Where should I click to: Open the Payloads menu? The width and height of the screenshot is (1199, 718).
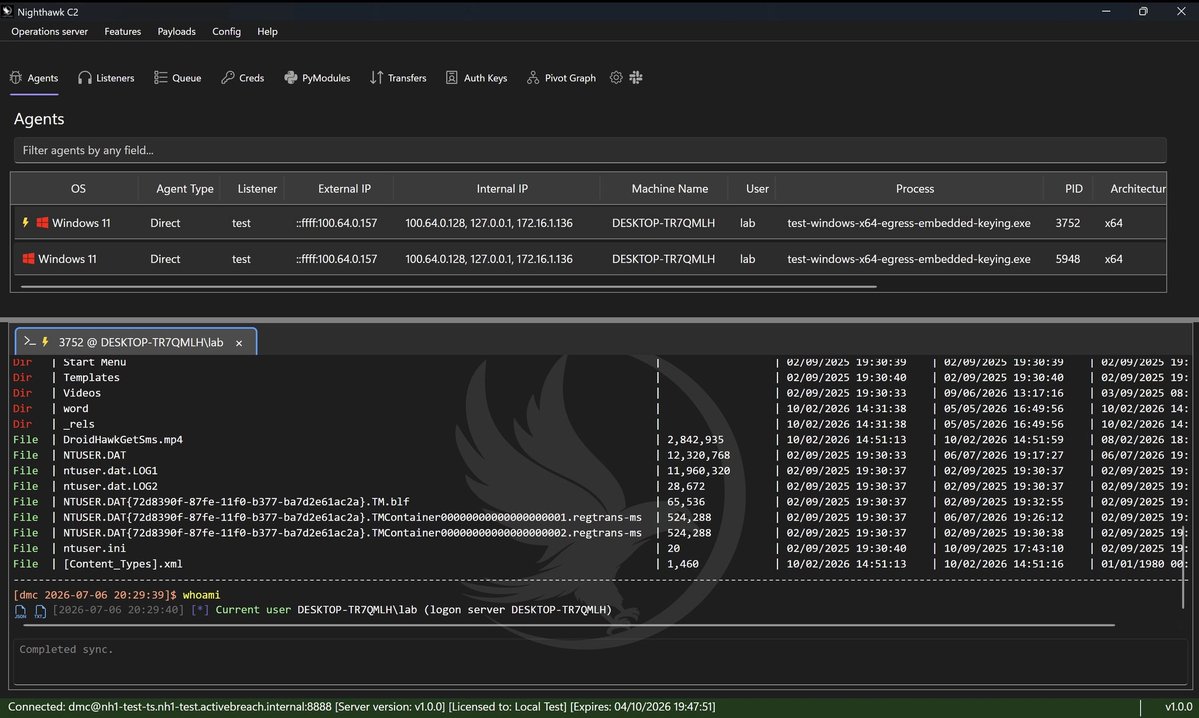[x=177, y=31]
